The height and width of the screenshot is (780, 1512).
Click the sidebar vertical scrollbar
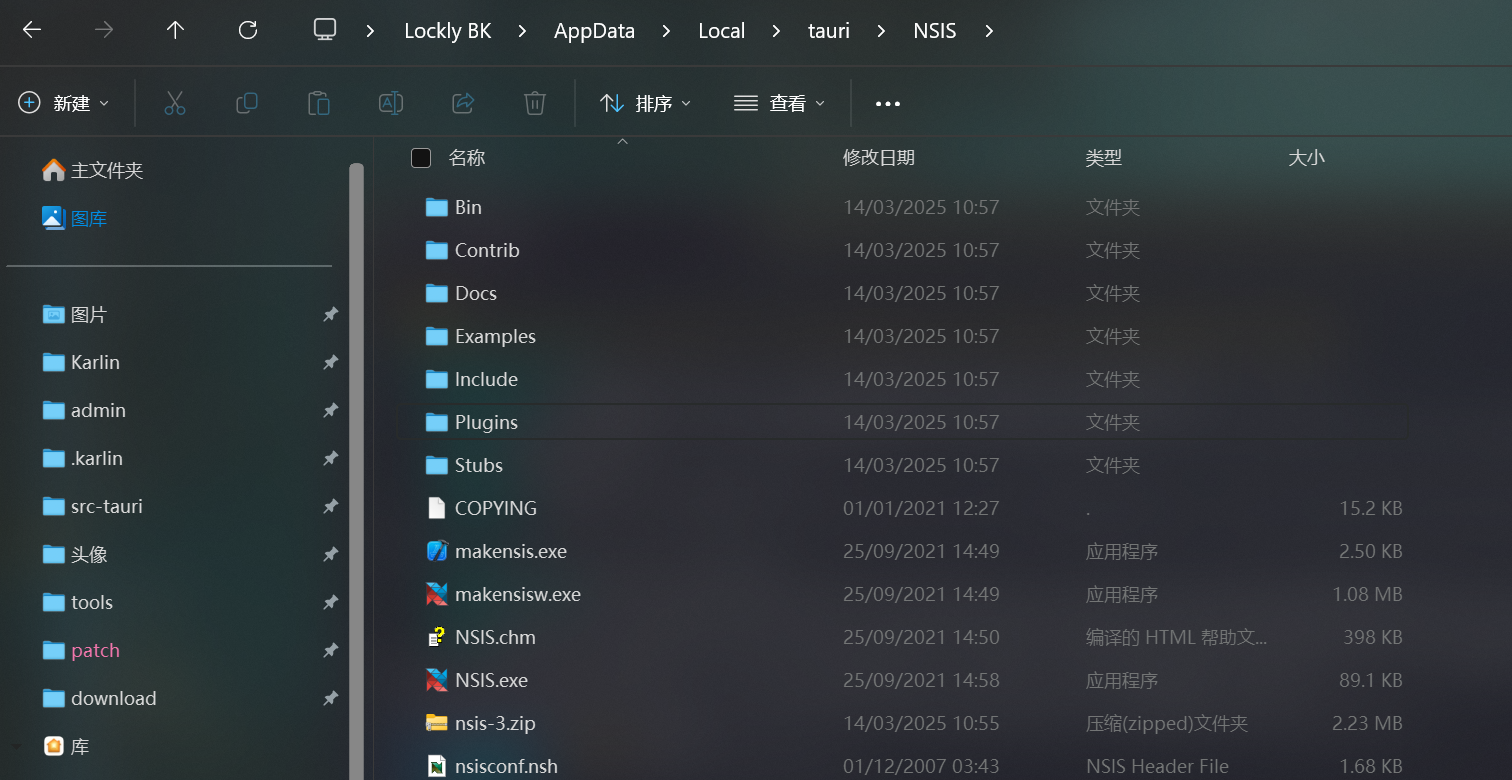[356, 470]
